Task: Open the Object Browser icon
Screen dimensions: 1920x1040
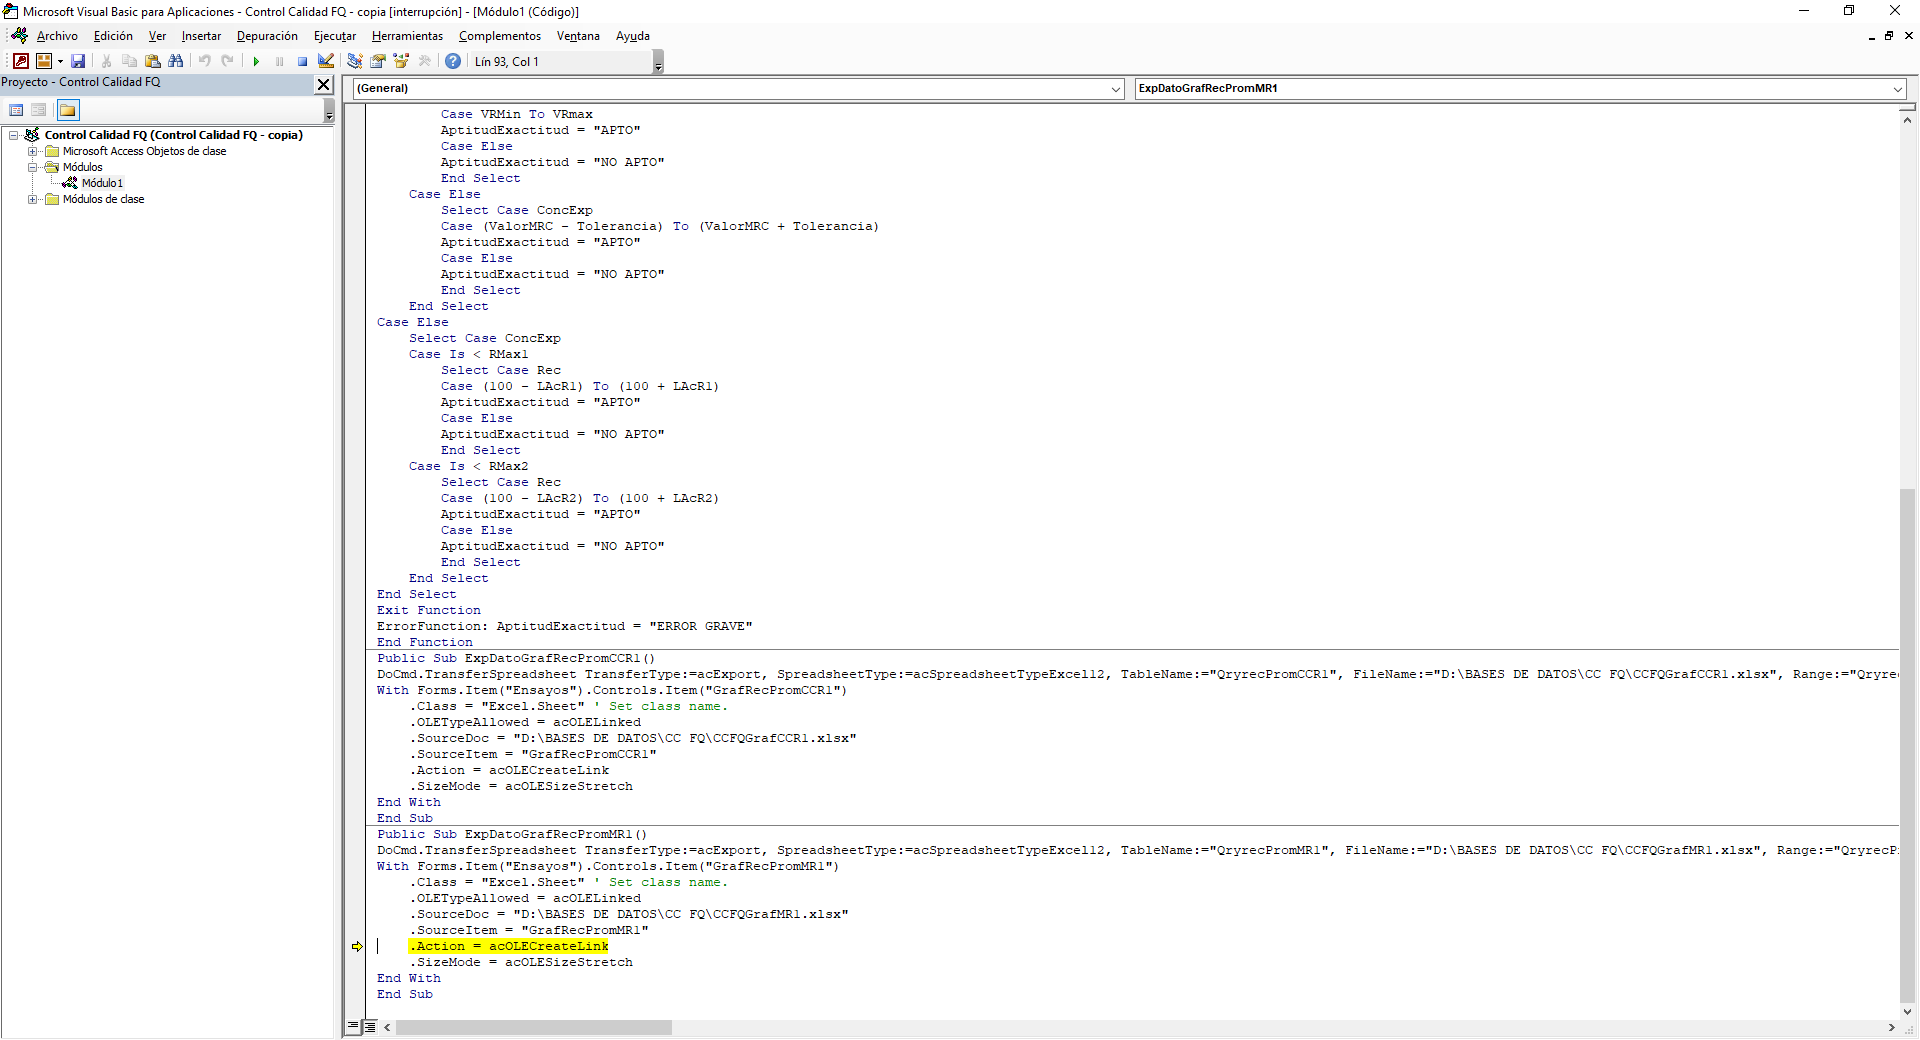Action: pyautogui.click(x=401, y=61)
